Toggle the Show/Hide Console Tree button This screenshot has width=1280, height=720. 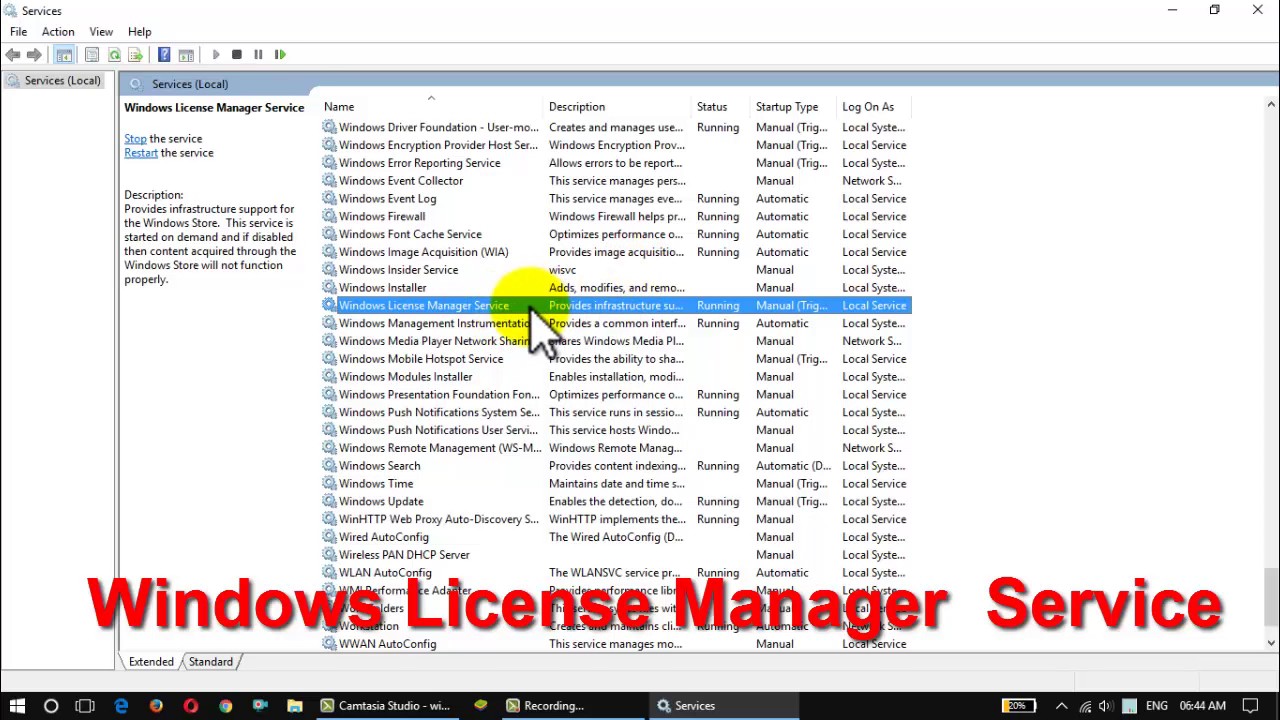64,55
